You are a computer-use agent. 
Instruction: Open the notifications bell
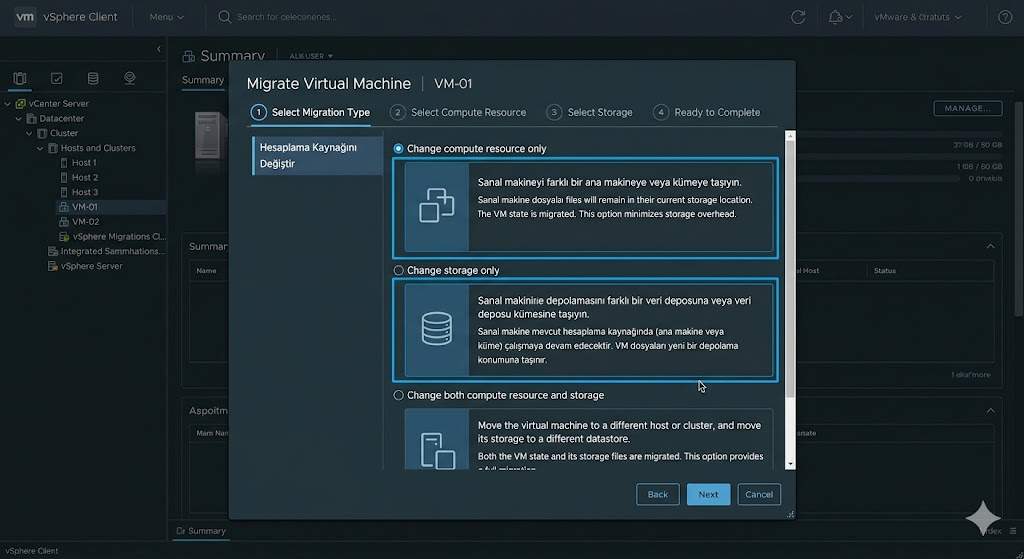click(x=835, y=18)
